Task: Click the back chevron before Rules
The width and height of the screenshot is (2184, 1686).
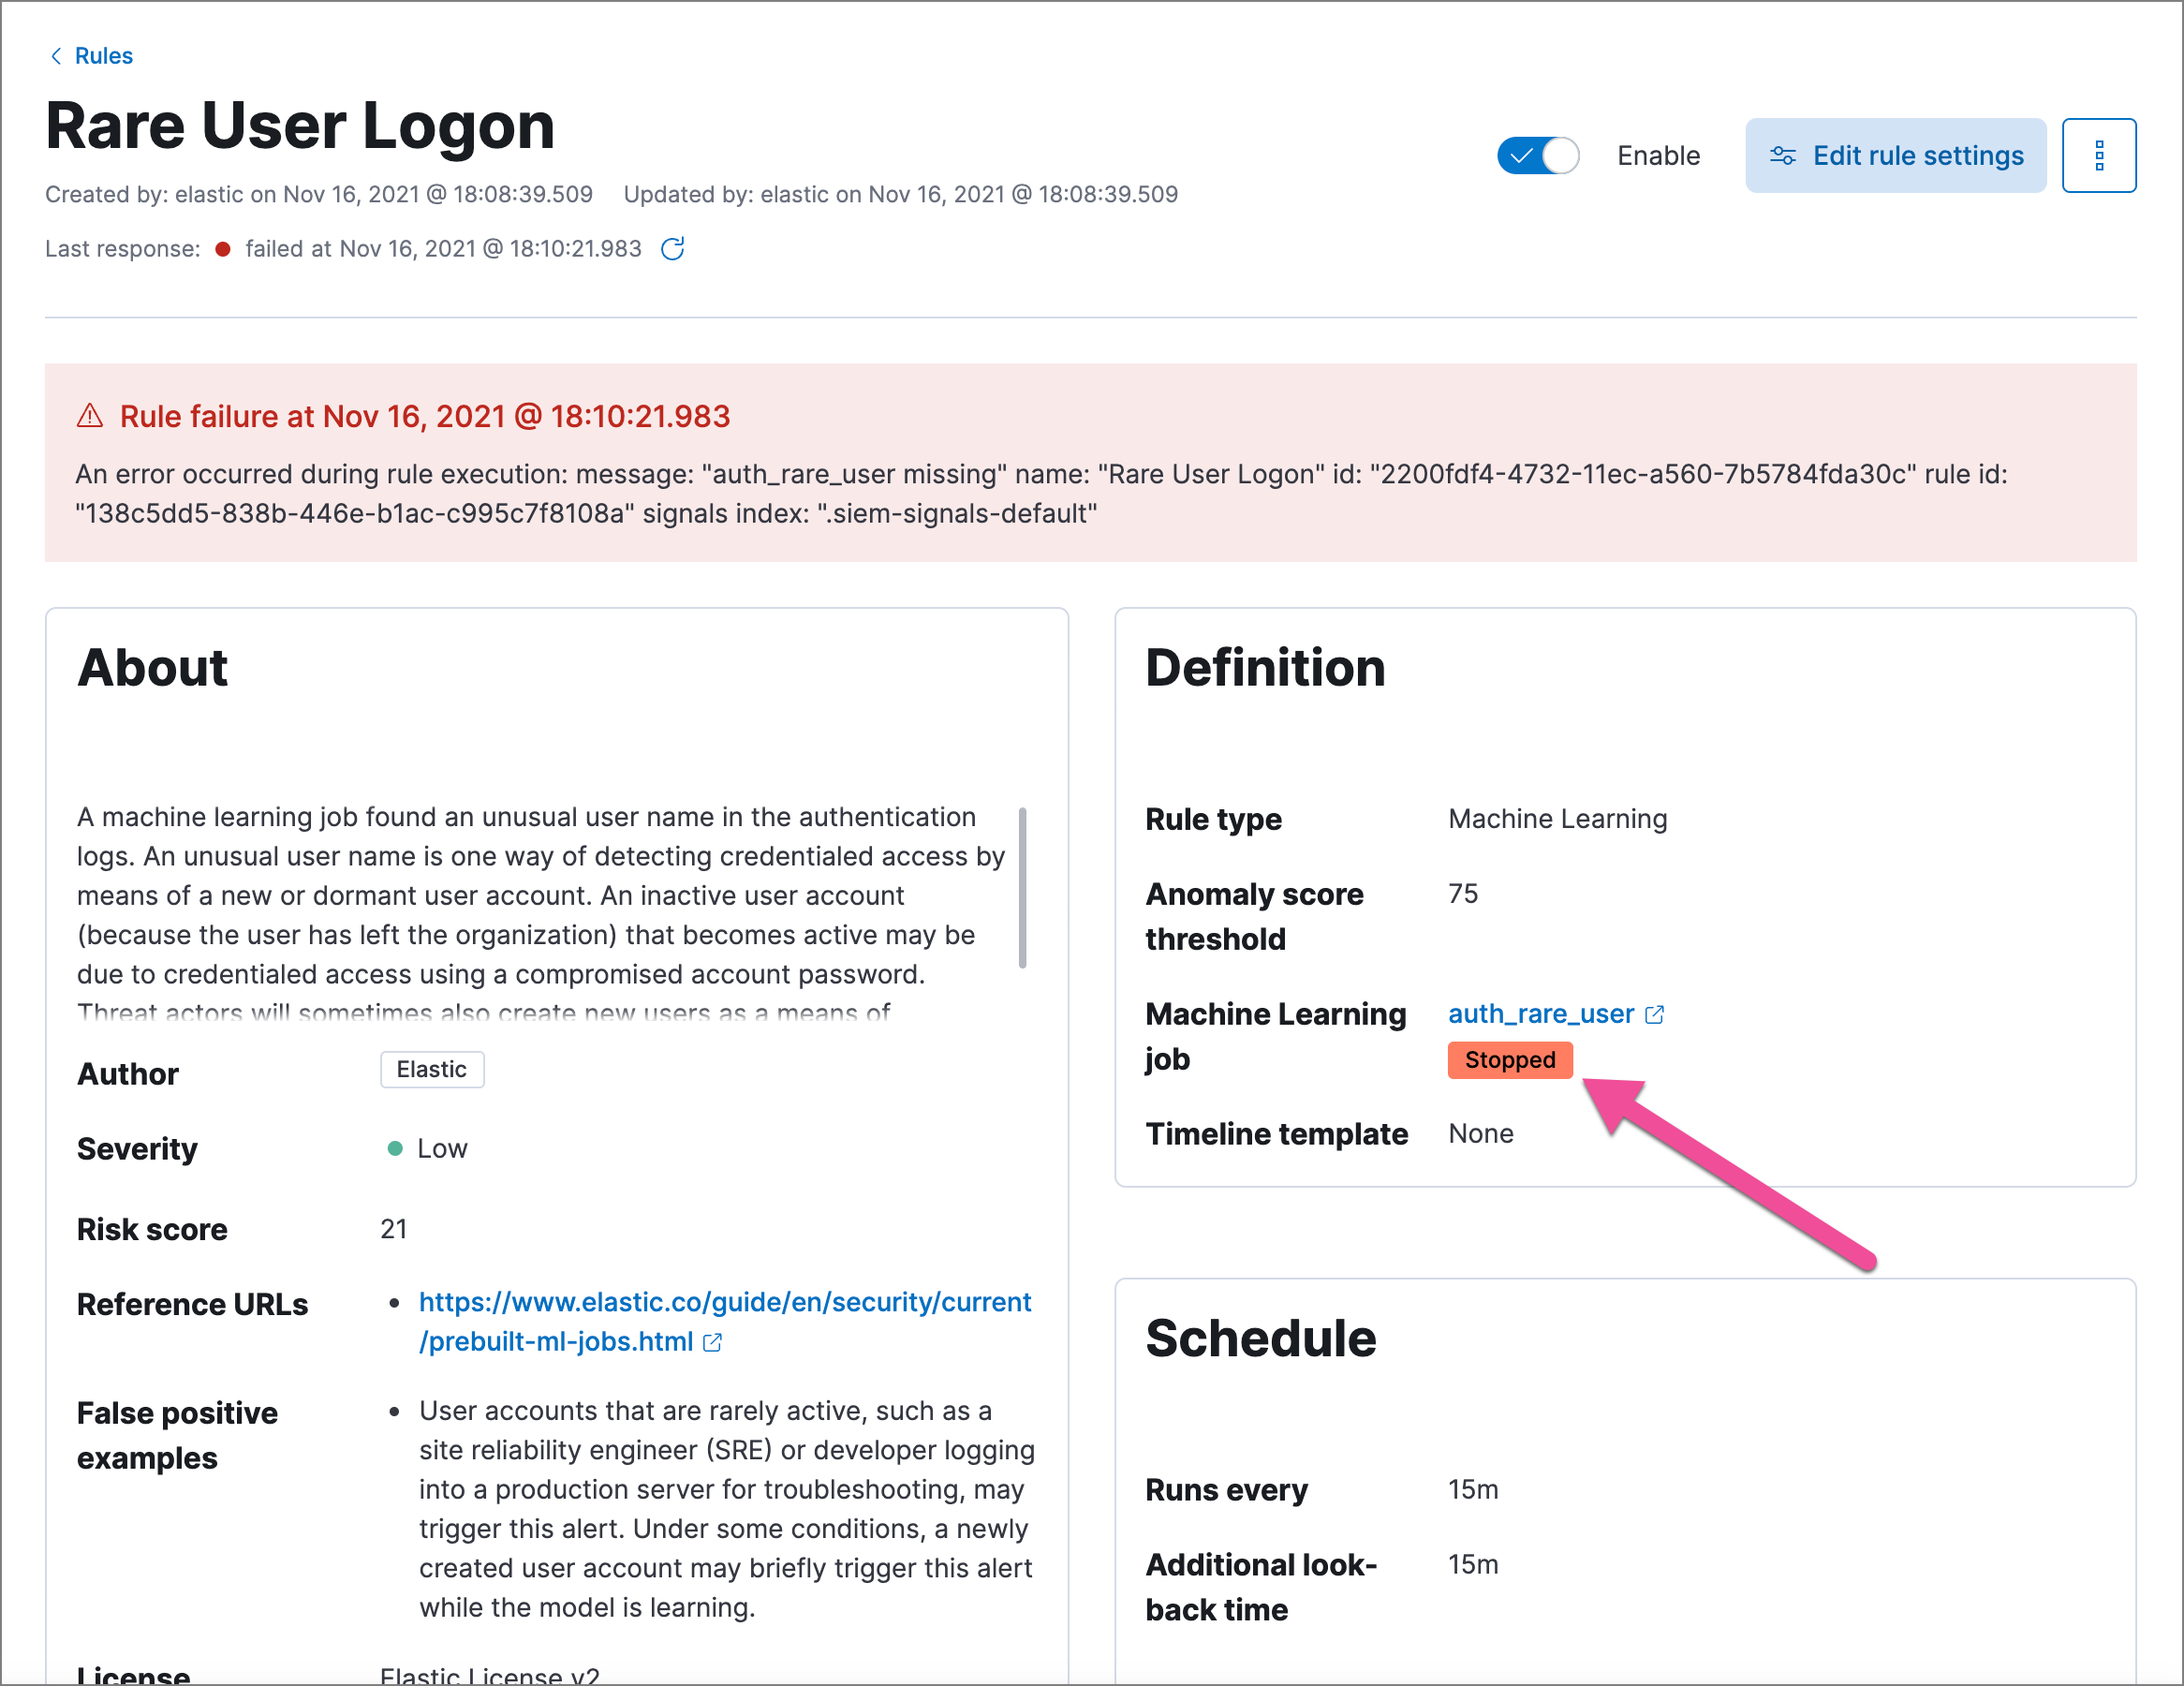Action: [x=56, y=56]
